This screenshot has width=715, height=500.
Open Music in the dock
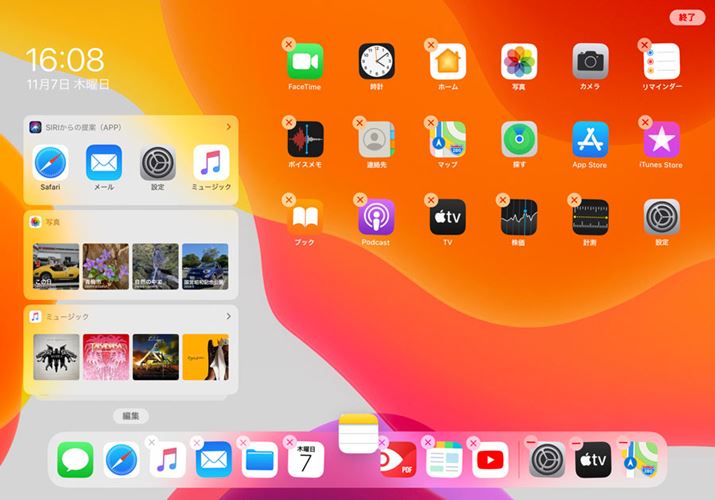tap(168, 460)
